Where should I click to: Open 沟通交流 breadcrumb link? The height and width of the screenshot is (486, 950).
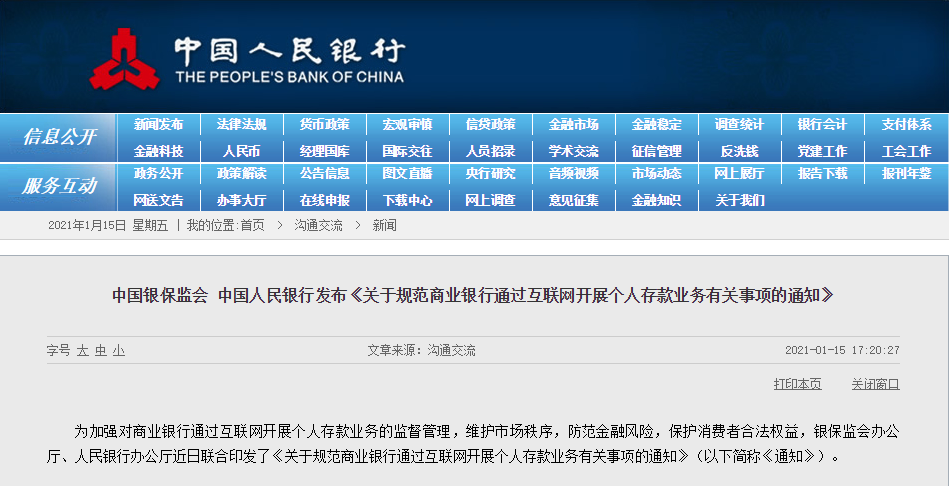coord(318,226)
